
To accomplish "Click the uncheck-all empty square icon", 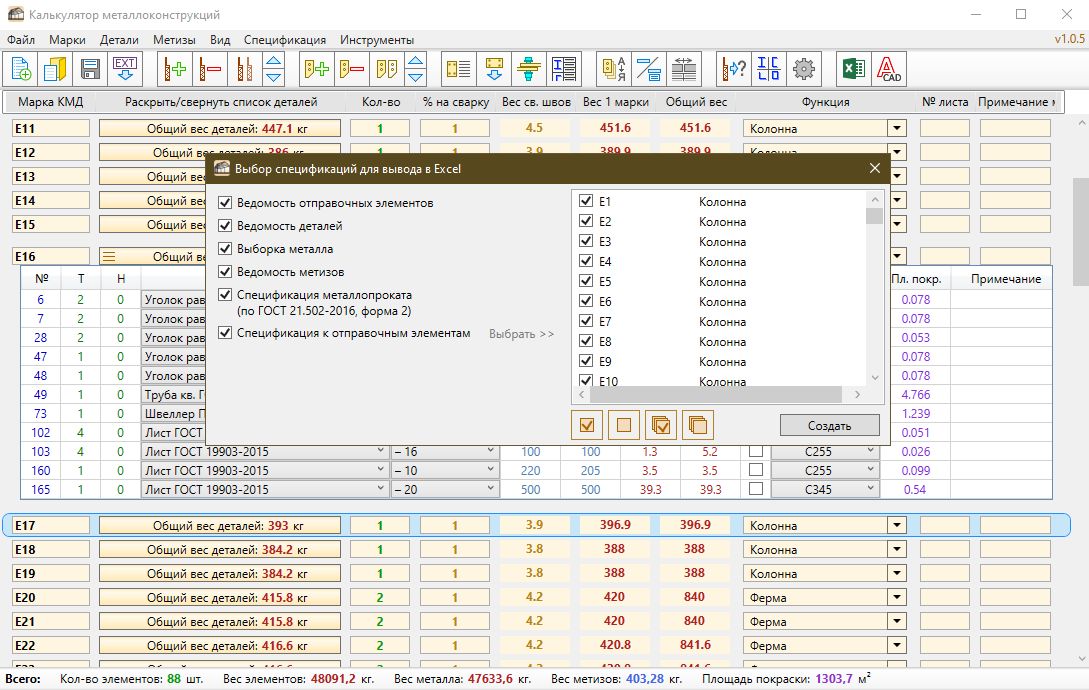I will coord(624,425).
